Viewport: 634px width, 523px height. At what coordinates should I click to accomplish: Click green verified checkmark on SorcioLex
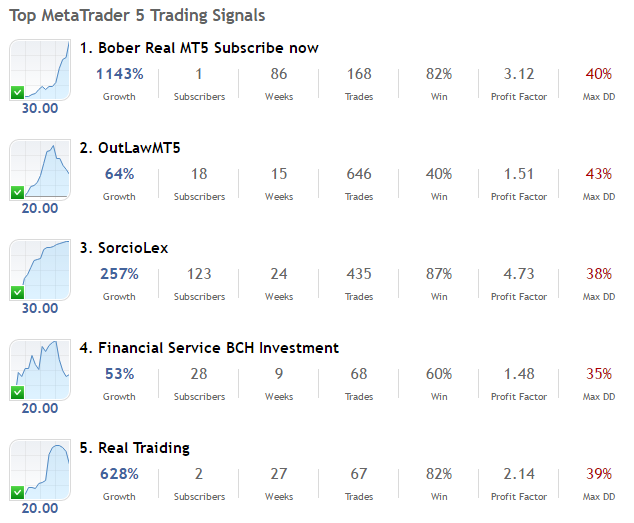coord(17,292)
